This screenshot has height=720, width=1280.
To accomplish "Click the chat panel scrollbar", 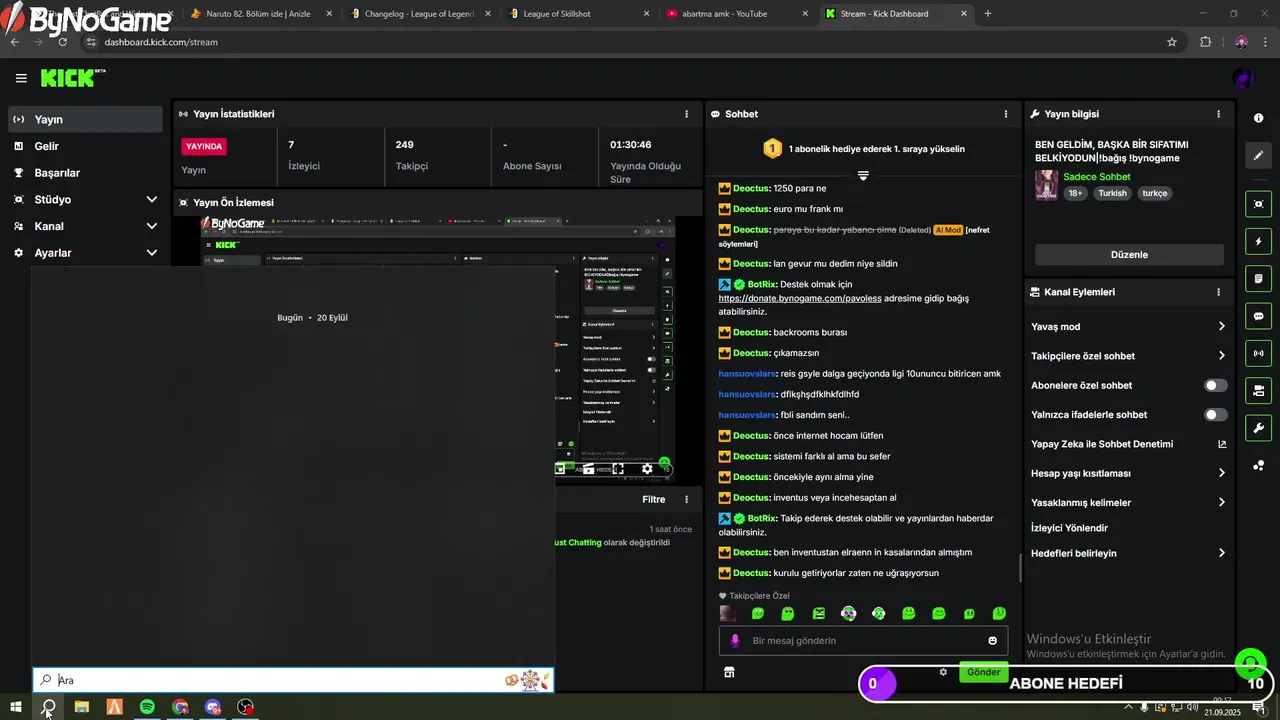I will [1020, 567].
